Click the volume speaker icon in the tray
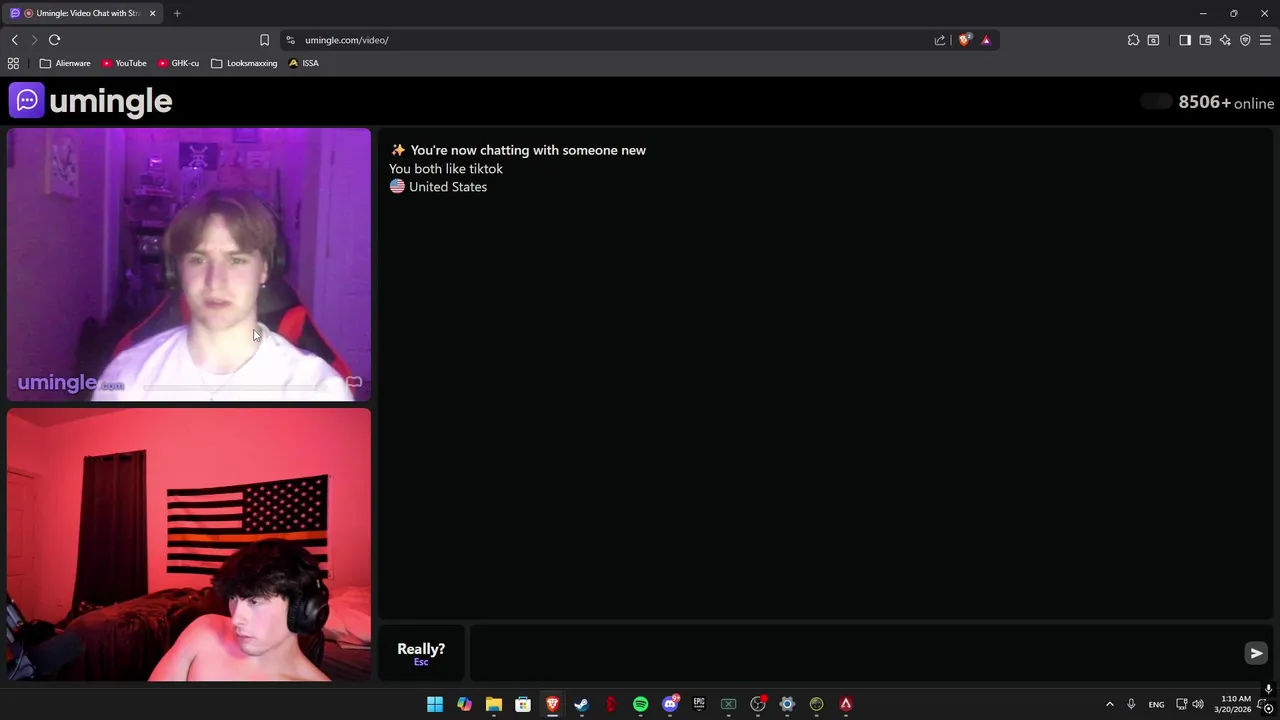The height and width of the screenshot is (720, 1280). tap(1198, 704)
